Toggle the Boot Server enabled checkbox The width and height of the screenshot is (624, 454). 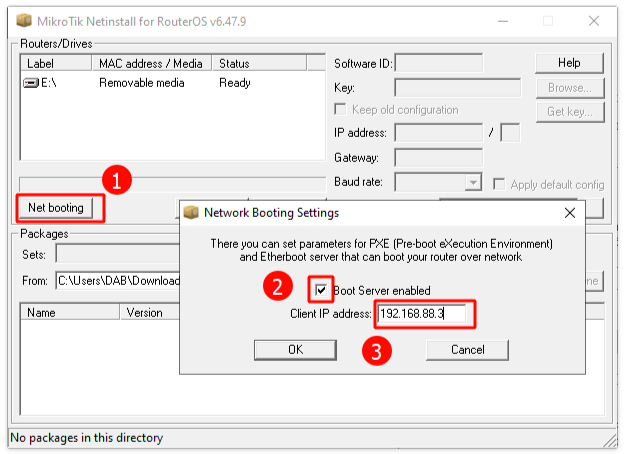coord(321,290)
